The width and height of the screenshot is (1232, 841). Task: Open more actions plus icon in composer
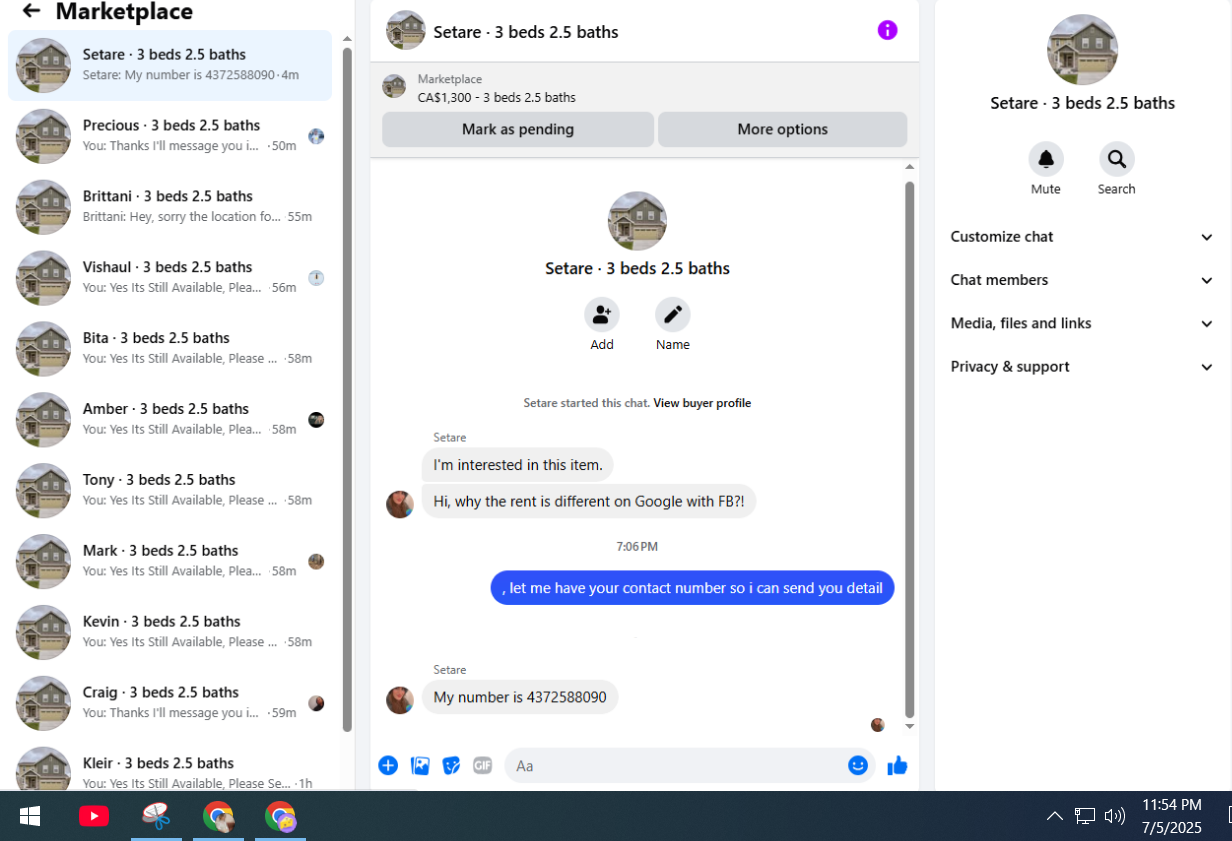pos(388,765)
